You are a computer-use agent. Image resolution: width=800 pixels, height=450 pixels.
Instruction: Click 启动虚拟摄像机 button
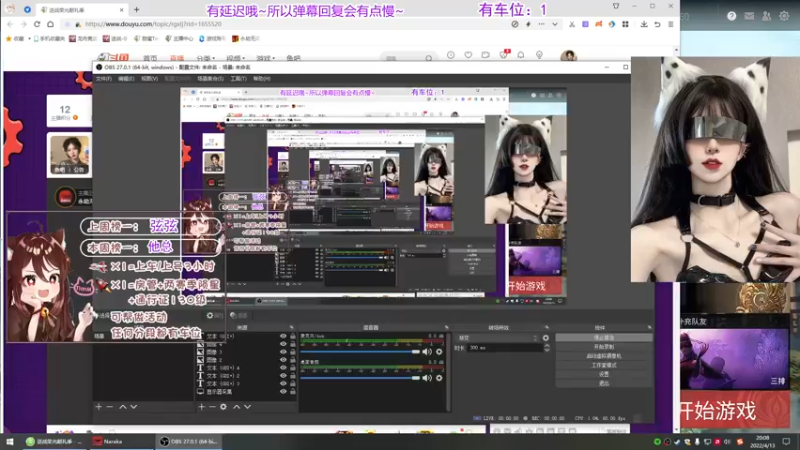pos(604,356)
